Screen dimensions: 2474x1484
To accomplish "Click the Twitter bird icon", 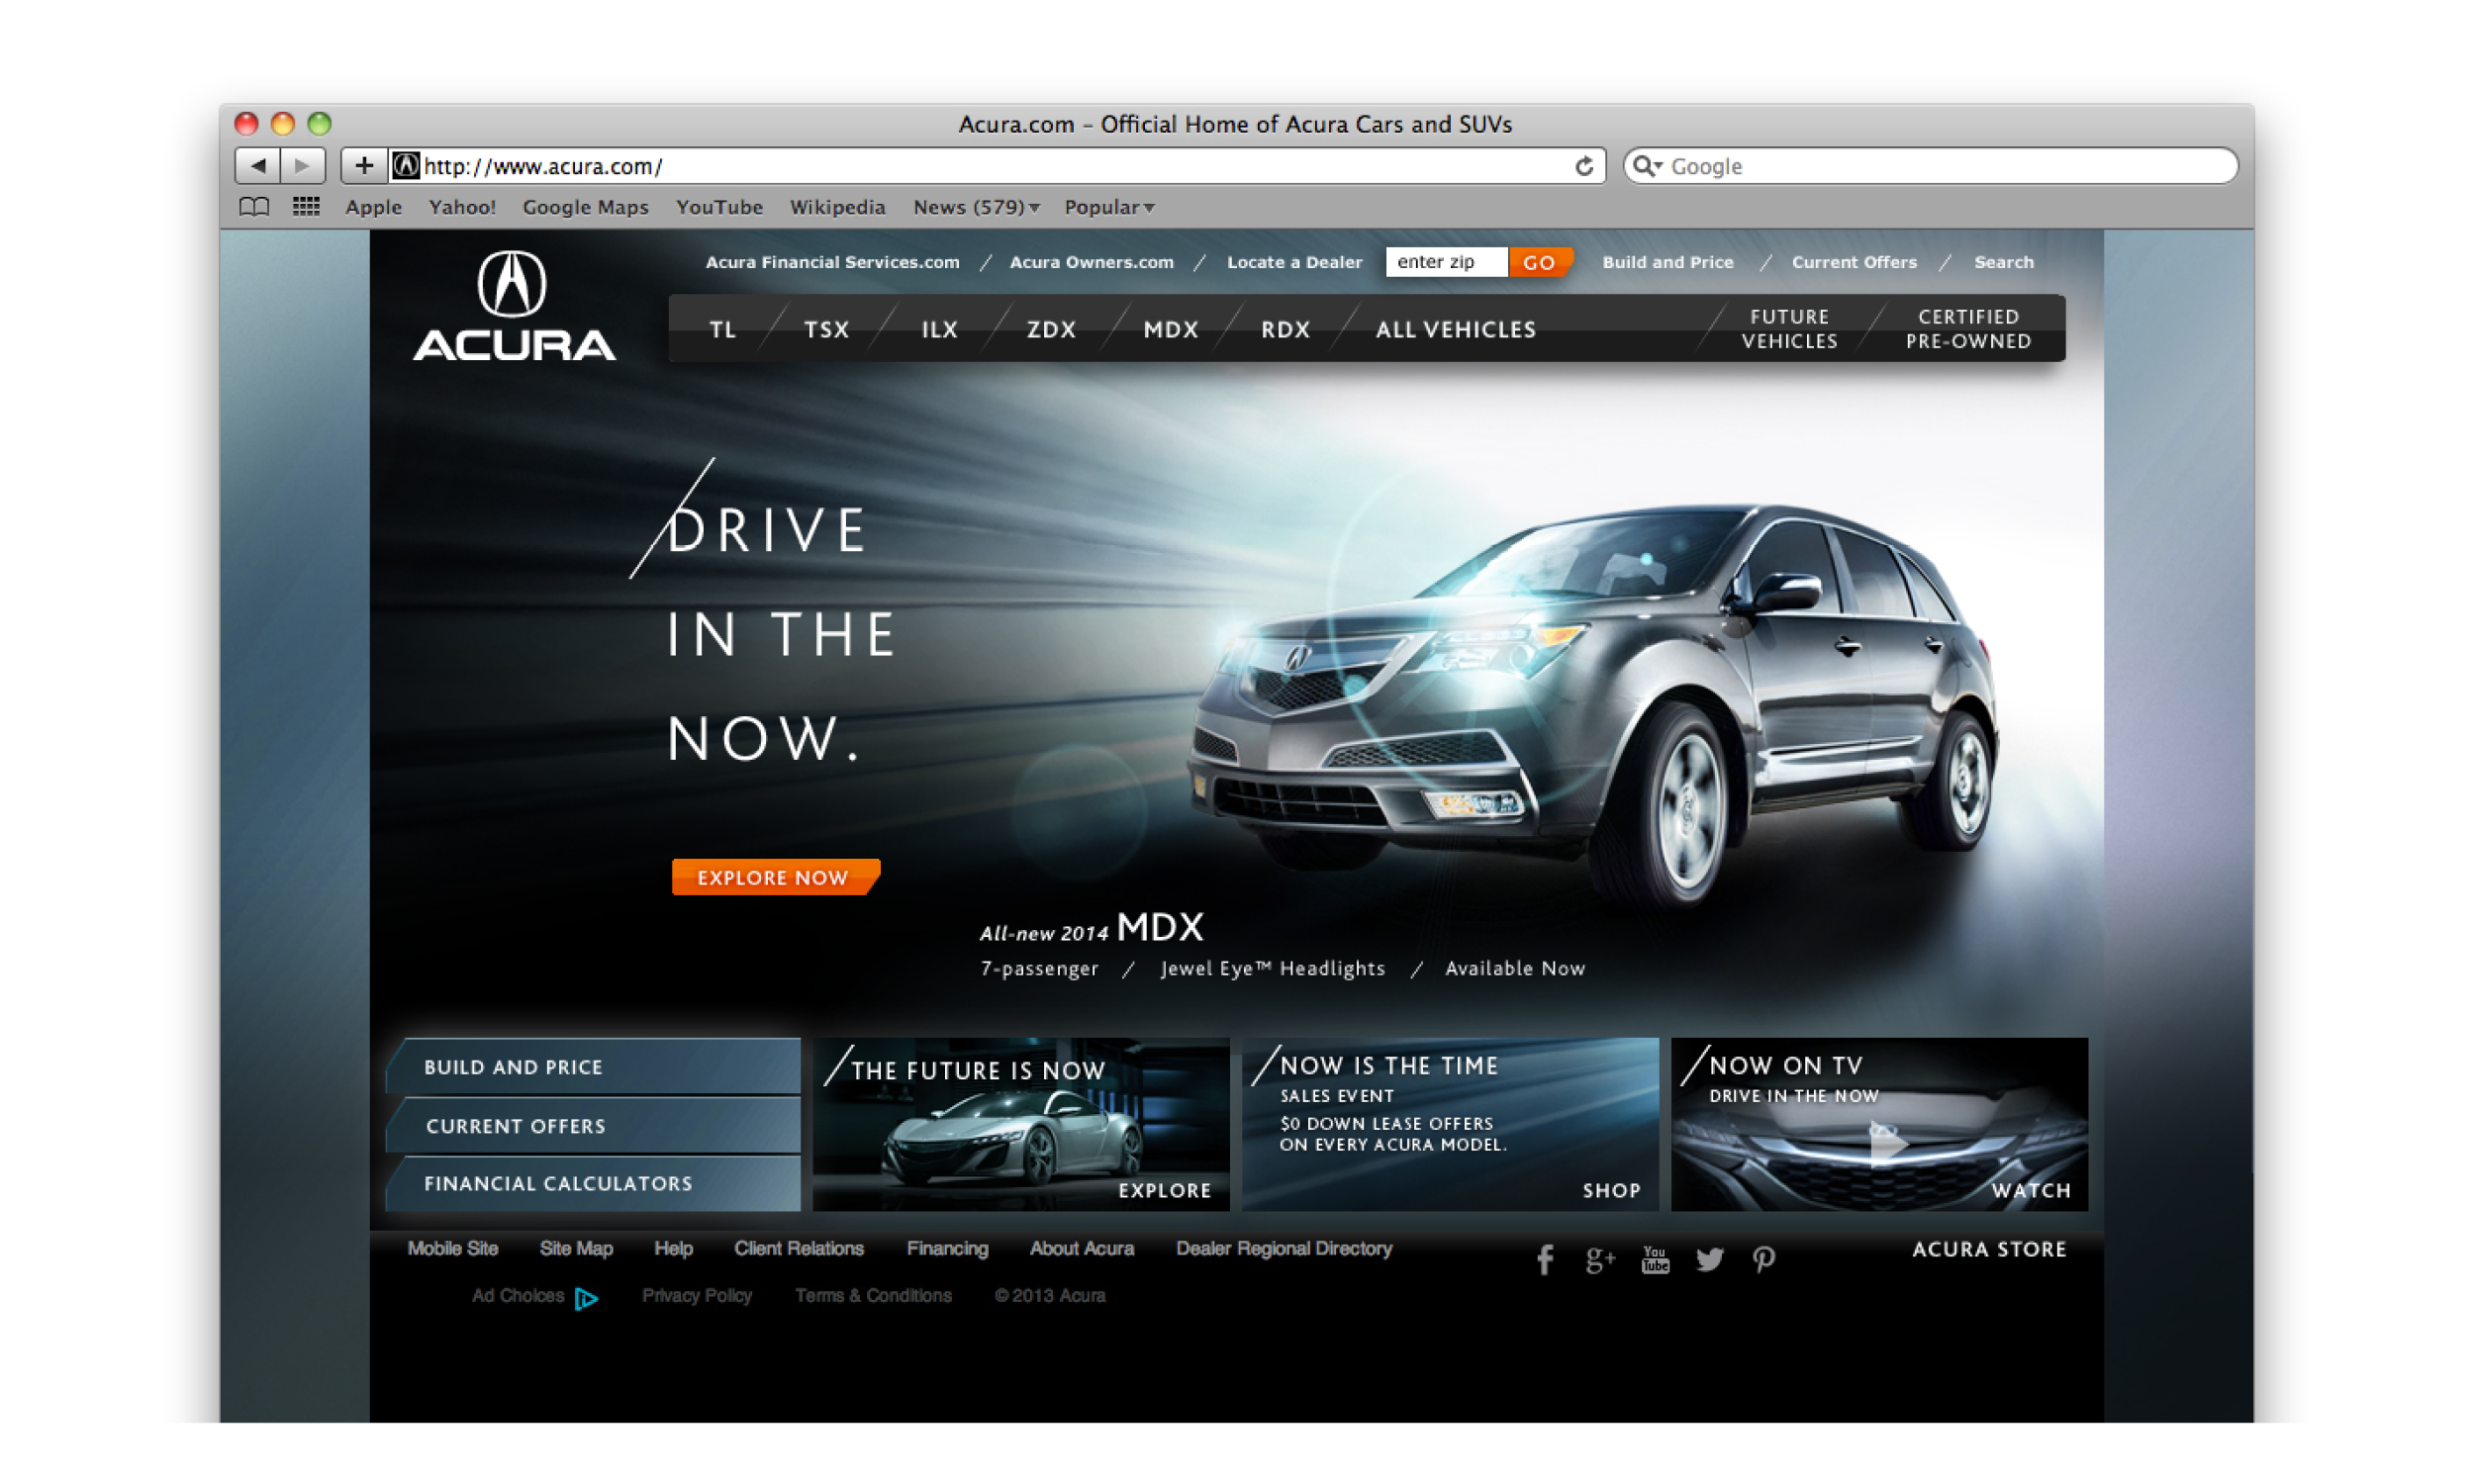I will (1709, 1259).
